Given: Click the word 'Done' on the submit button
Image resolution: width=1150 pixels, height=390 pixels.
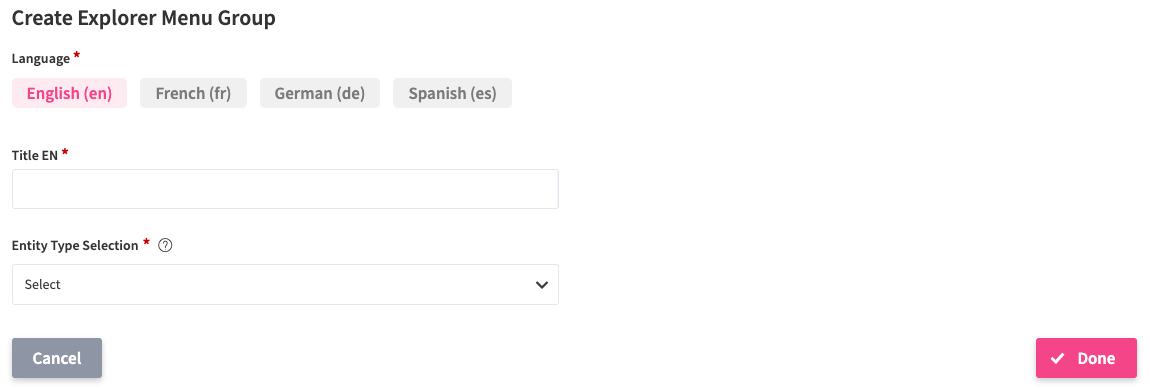Looking at the screenshot, I should (x=1096, y=358).
